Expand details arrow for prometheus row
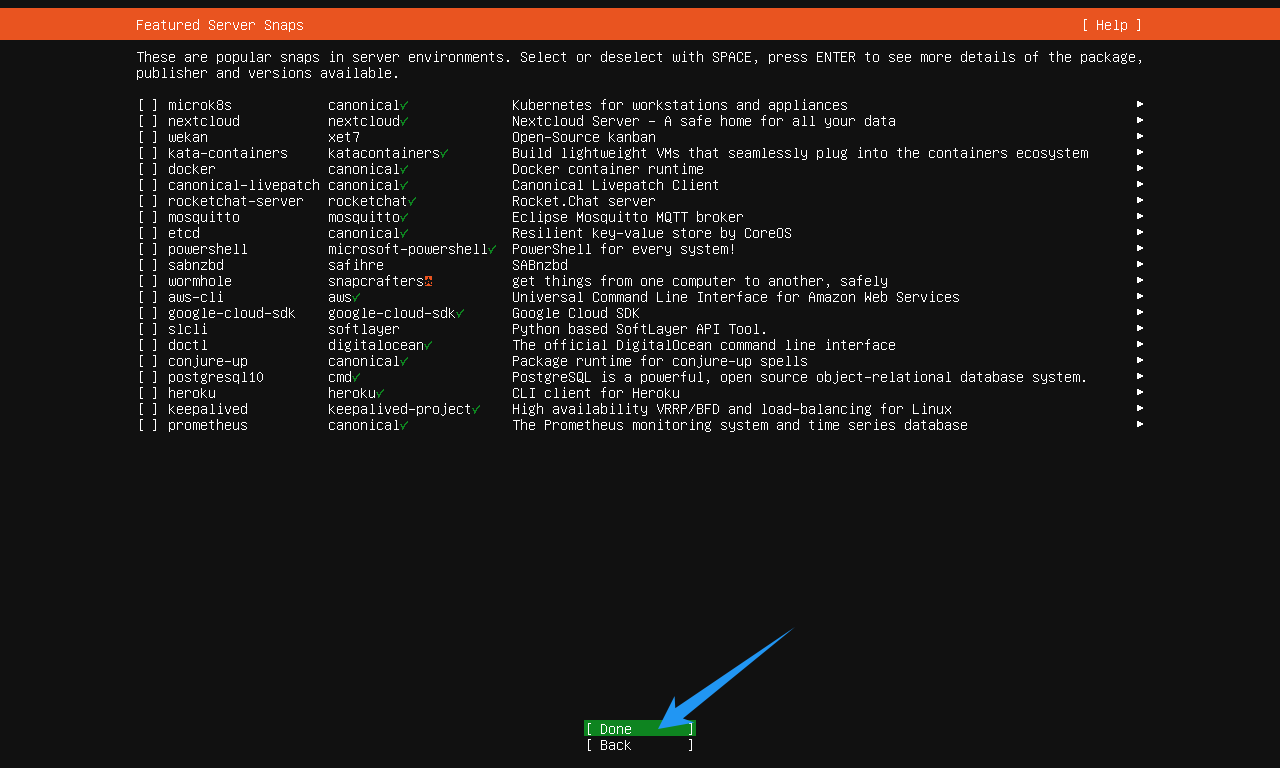The width and height of the screenshot is (1280, 768). point(1140,424)
